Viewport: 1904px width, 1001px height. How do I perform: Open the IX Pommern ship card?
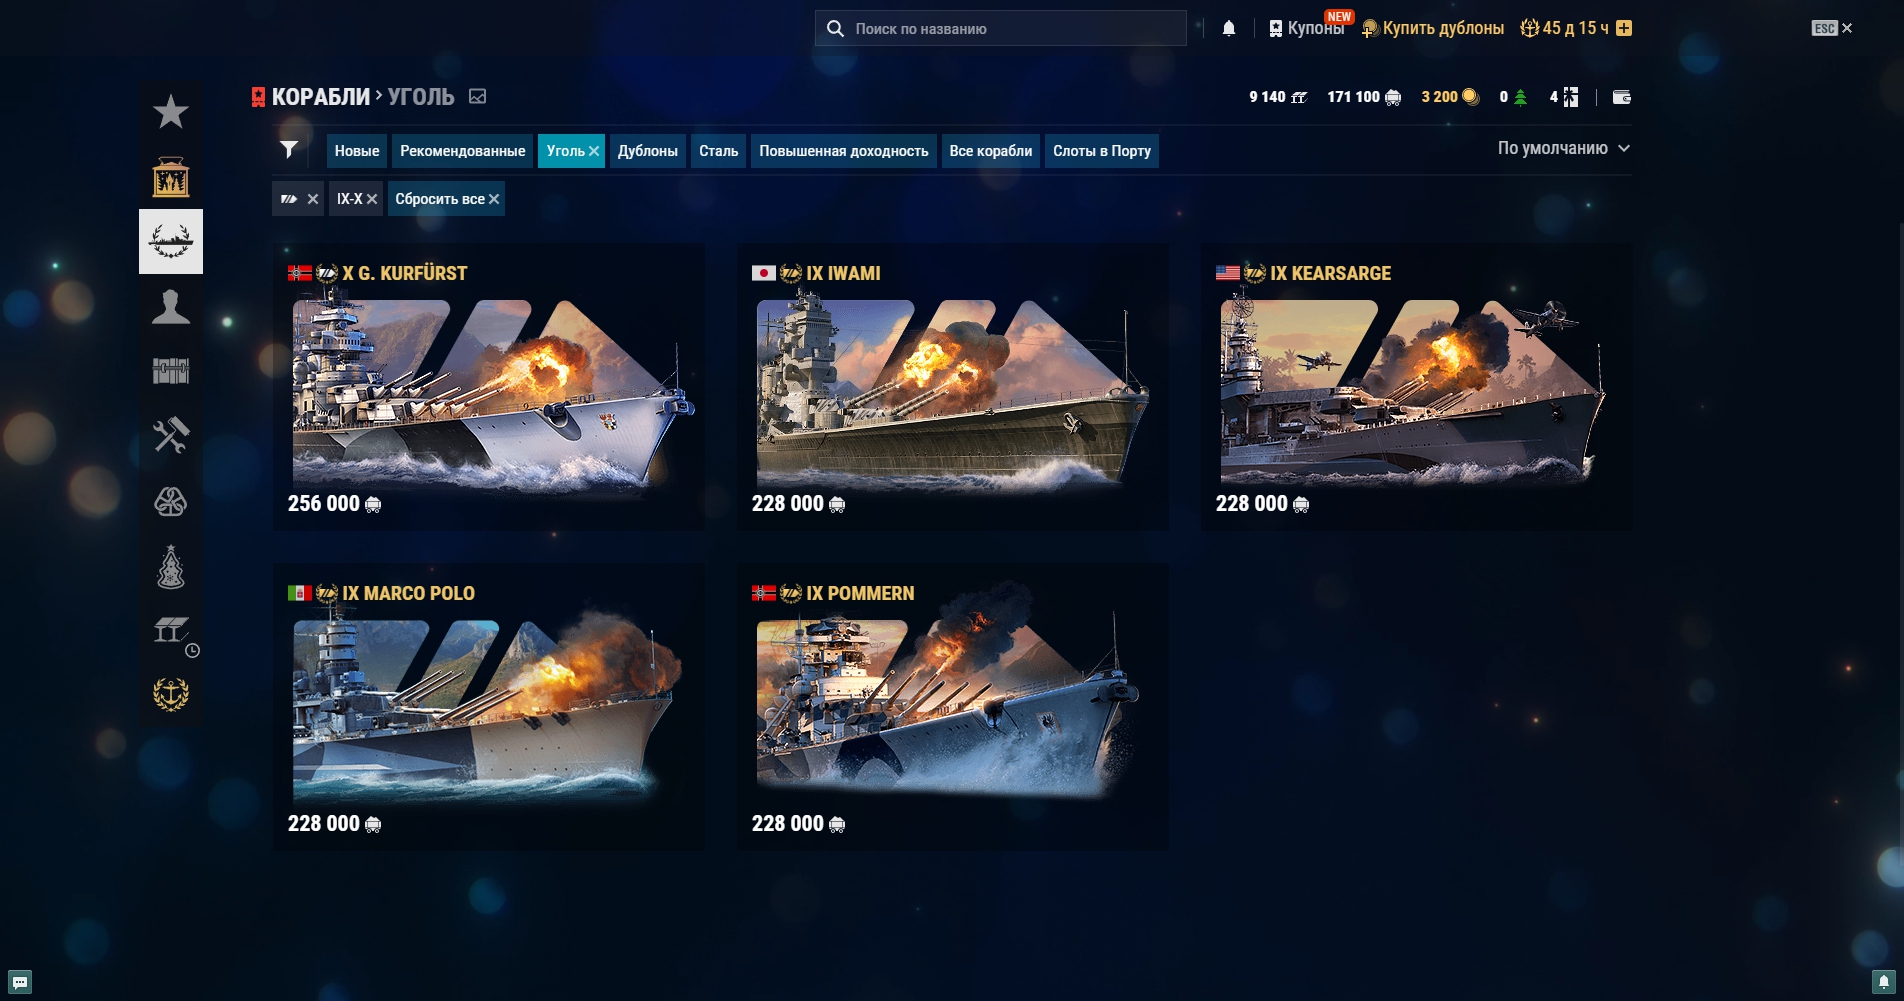pyautogui.click(x=952, y=706)
